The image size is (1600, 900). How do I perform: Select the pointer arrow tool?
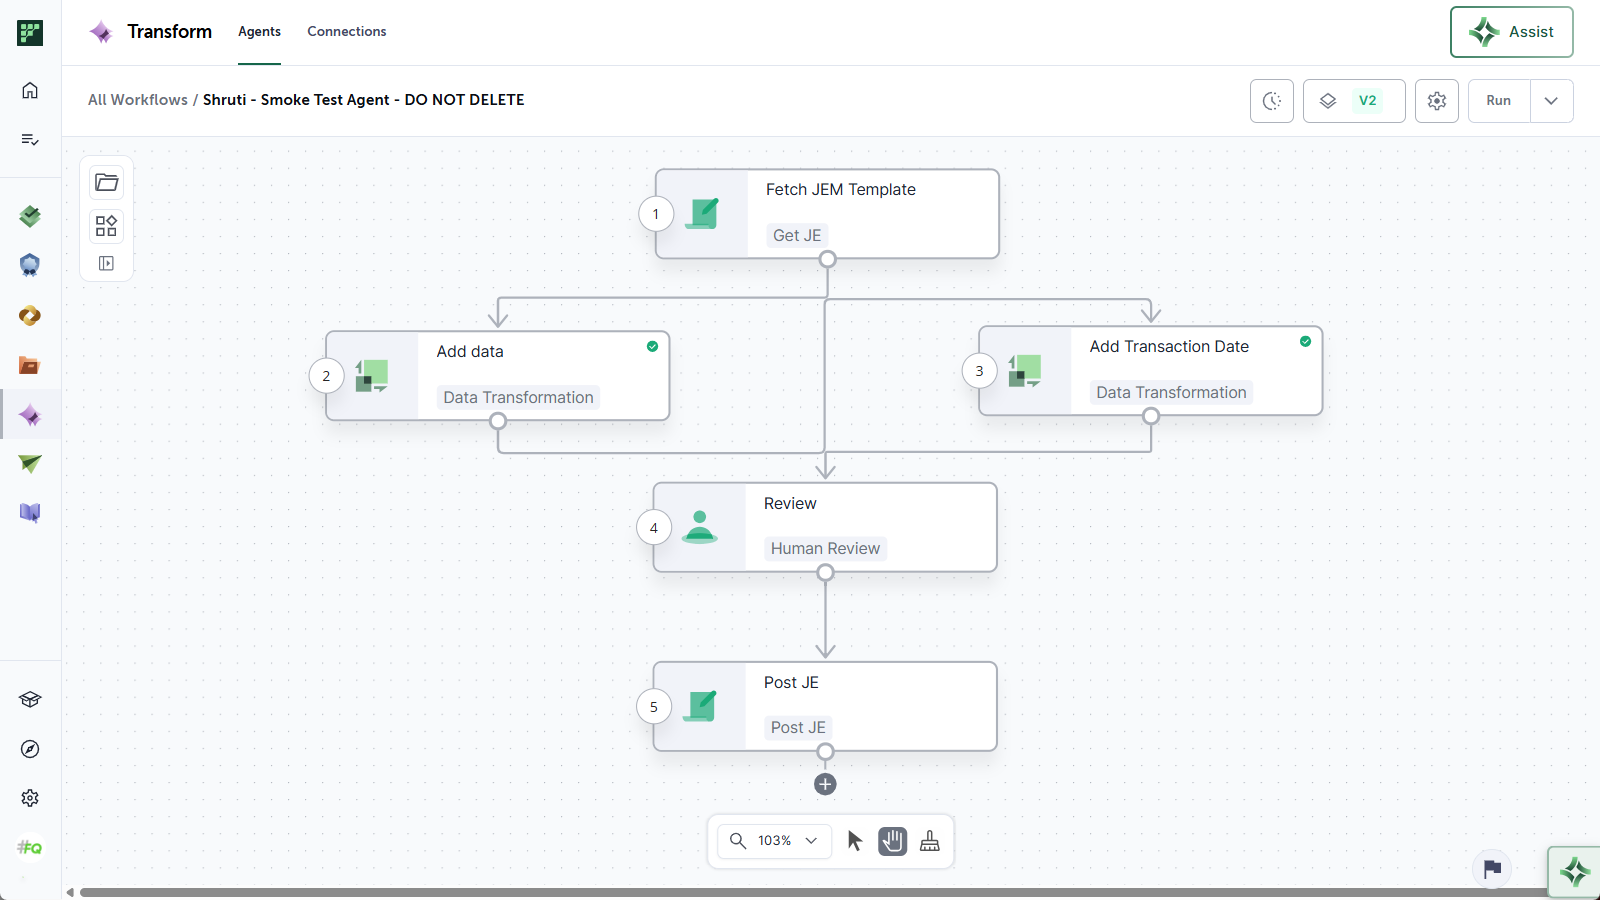pos(854,841)
